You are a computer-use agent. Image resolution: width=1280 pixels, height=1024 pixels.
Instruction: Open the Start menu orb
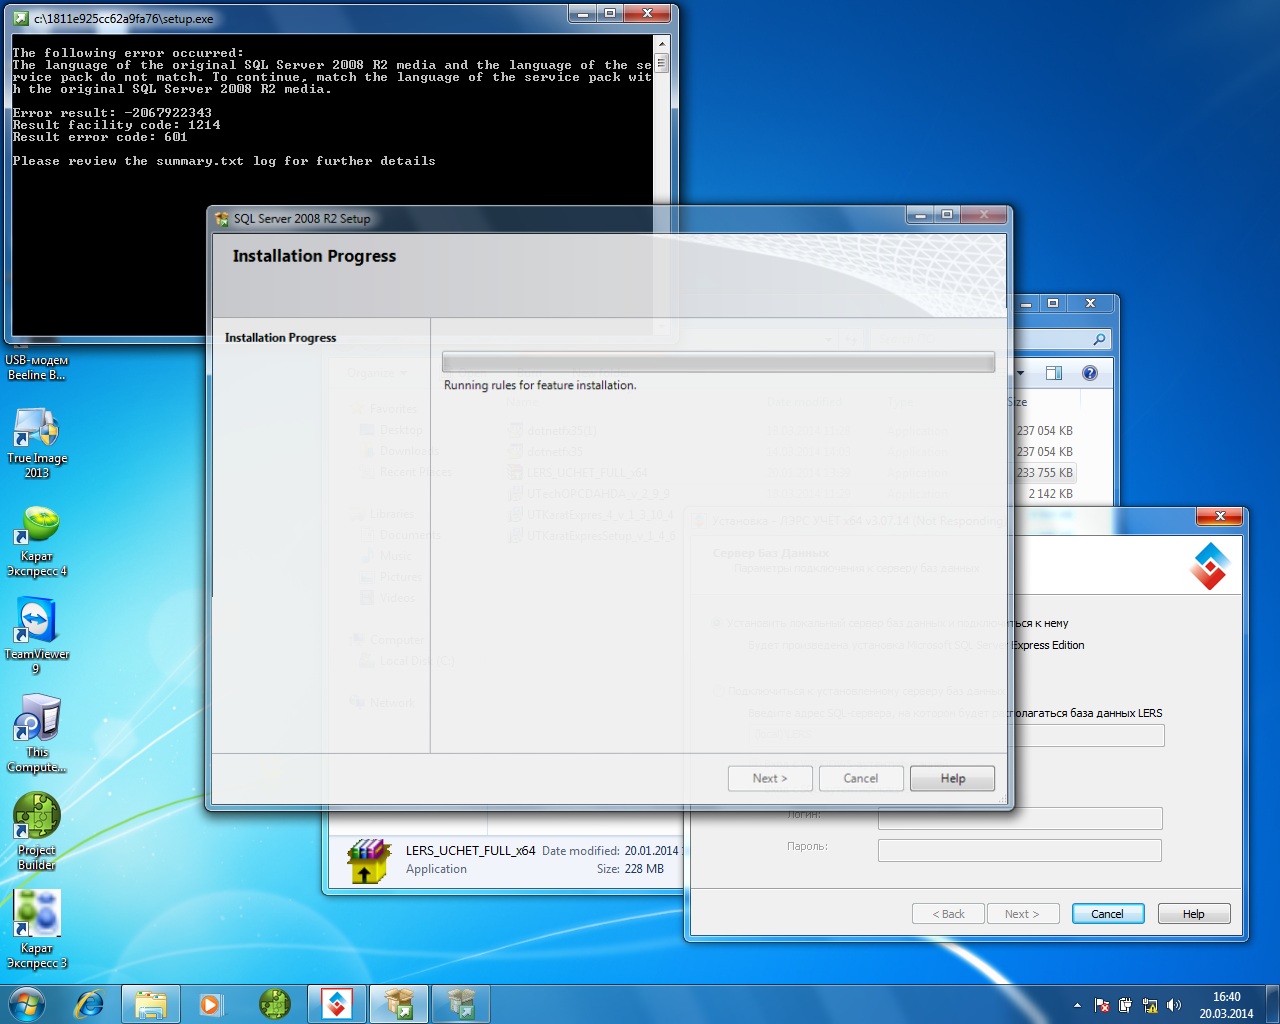point(27,1003)
